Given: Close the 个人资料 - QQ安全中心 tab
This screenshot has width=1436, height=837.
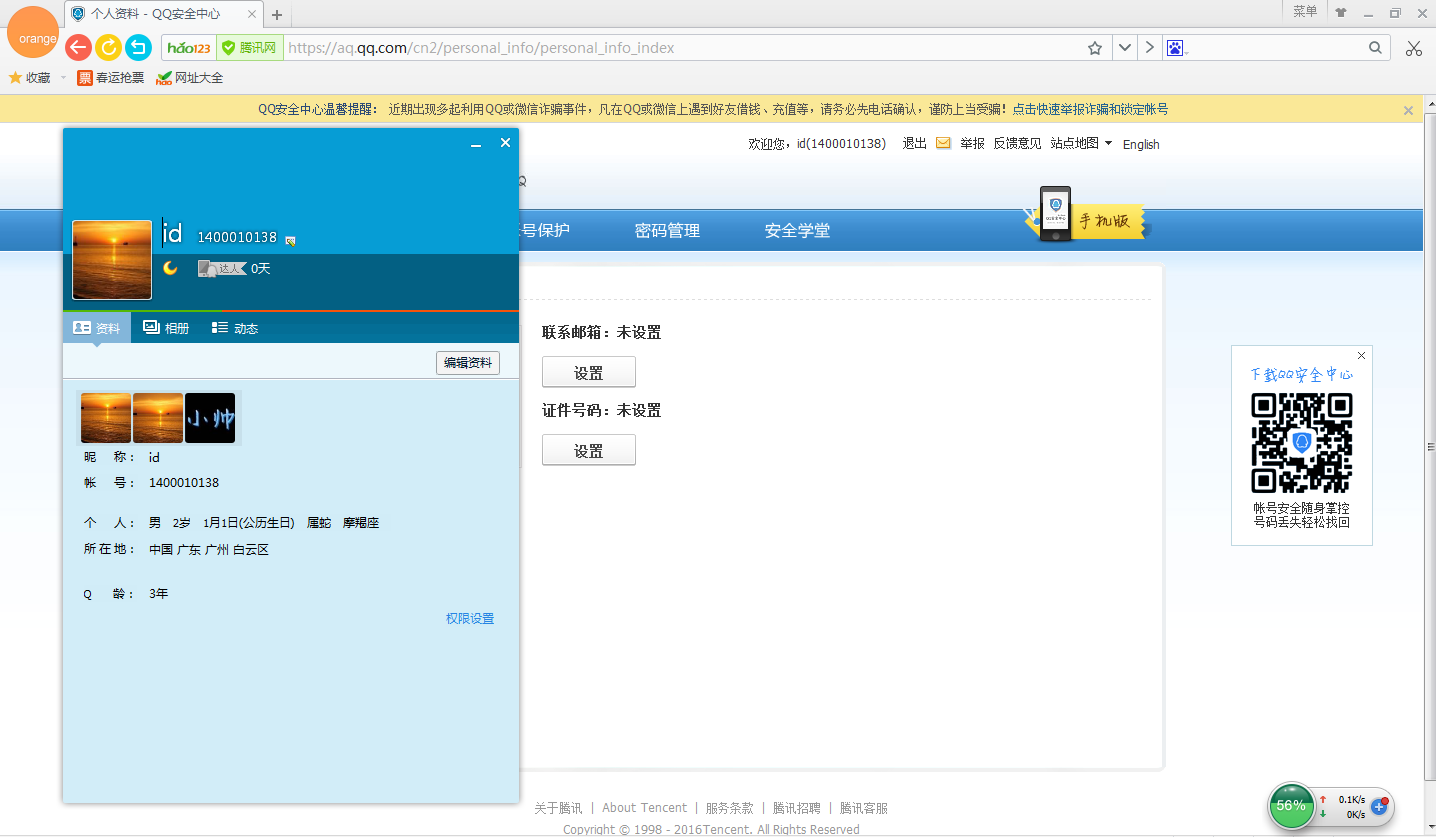Looking at the screenshot, I should (251, 14).
